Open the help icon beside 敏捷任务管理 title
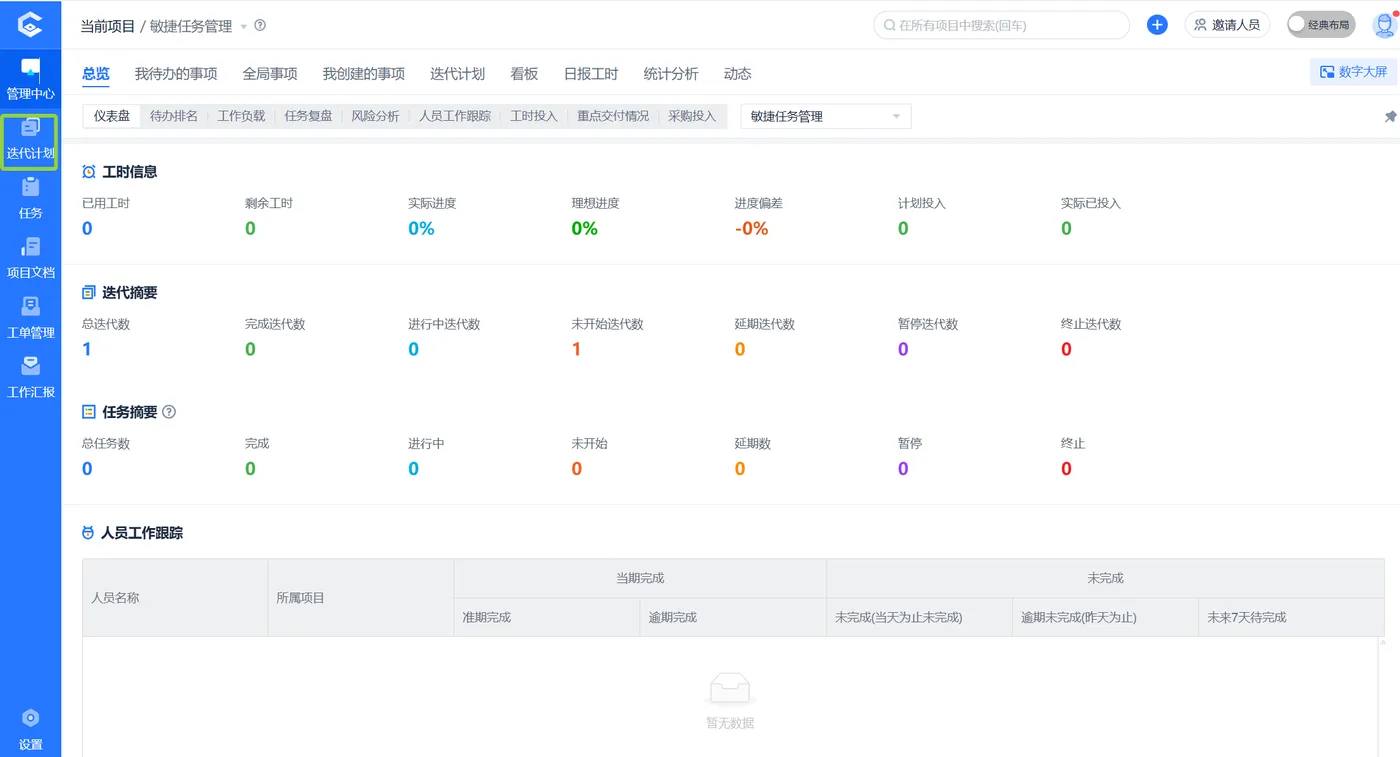1400x757 pixels. coord(259,26)
